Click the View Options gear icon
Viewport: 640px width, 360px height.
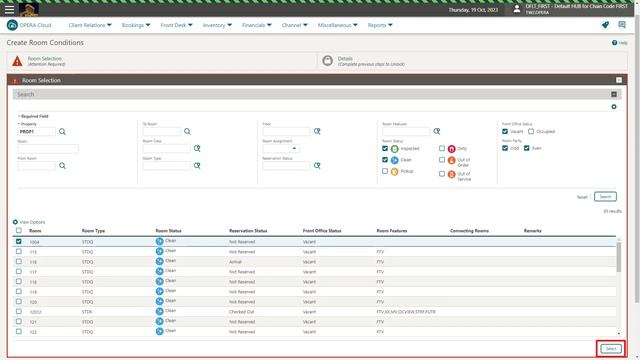click(15, 222)
